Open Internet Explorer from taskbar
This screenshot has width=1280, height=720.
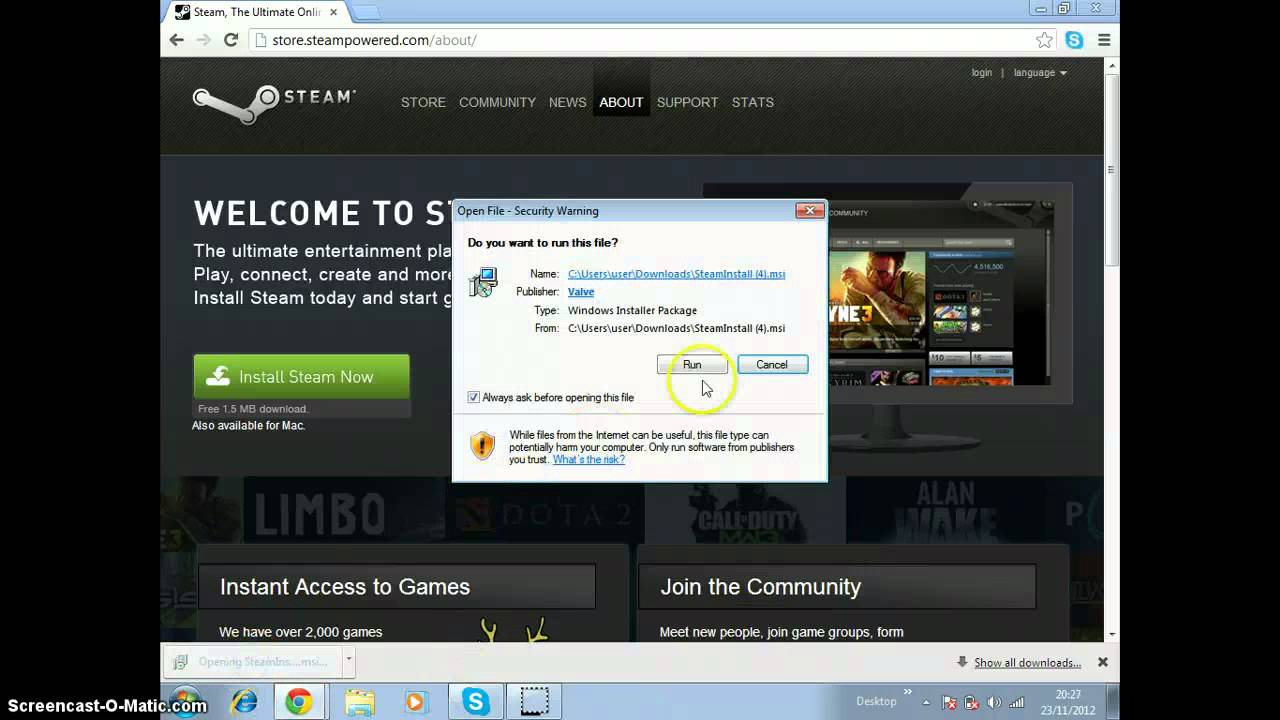click(x=243, y=702)
